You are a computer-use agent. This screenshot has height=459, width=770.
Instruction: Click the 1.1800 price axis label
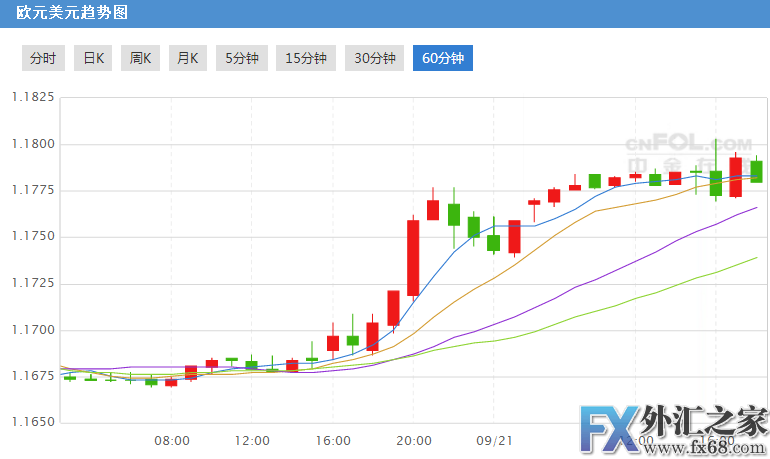[33, 144]
